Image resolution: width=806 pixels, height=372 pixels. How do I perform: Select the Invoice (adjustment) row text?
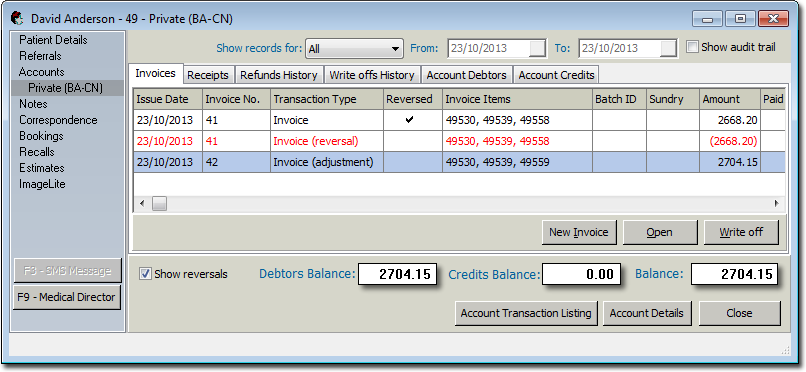tap(323, 162)
